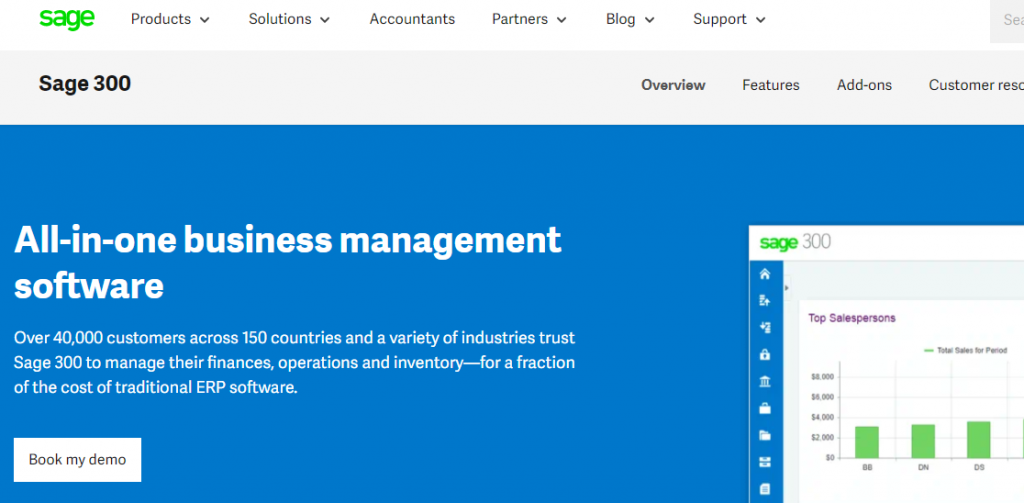
Task: Switch to the Features tab
Action: coord(771,85)
